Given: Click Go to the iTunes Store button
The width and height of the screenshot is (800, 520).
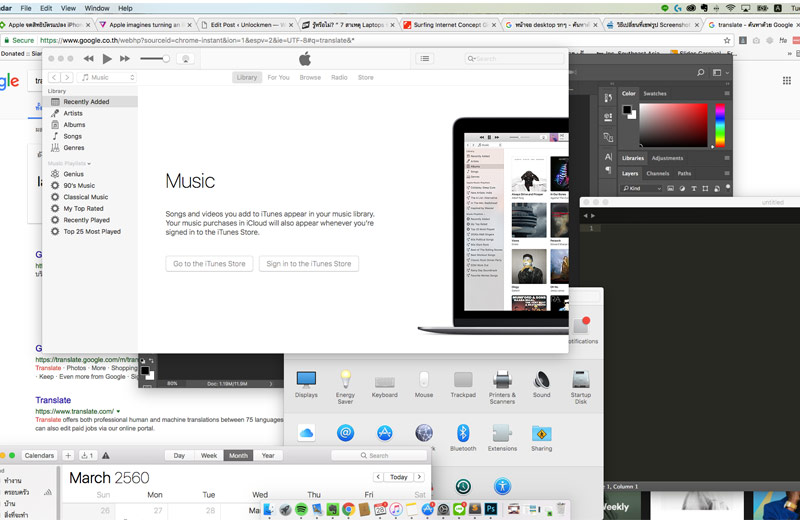Looking at the screenshot, I should click(209, 264).
